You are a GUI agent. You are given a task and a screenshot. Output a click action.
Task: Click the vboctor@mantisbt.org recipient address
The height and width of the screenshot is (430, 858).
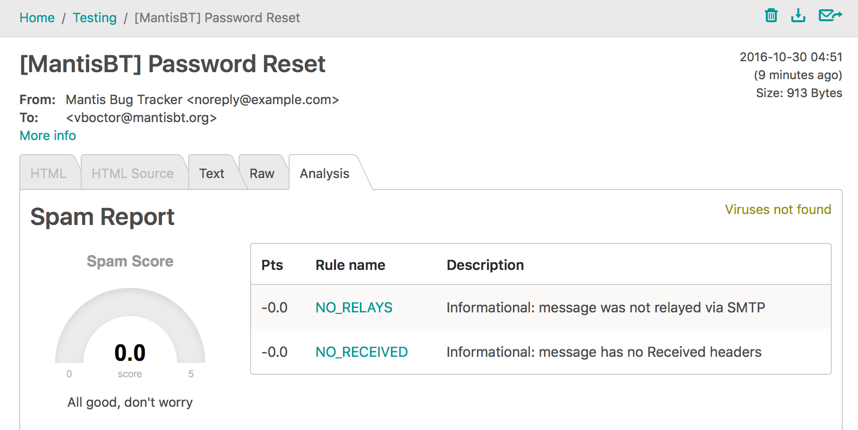coord(141,118)
